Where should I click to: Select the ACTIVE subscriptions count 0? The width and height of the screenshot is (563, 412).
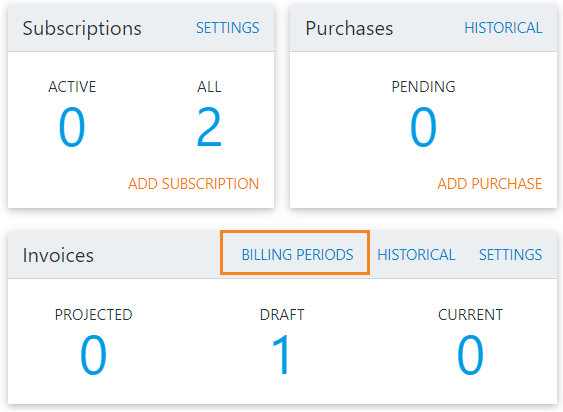(72, 127)
